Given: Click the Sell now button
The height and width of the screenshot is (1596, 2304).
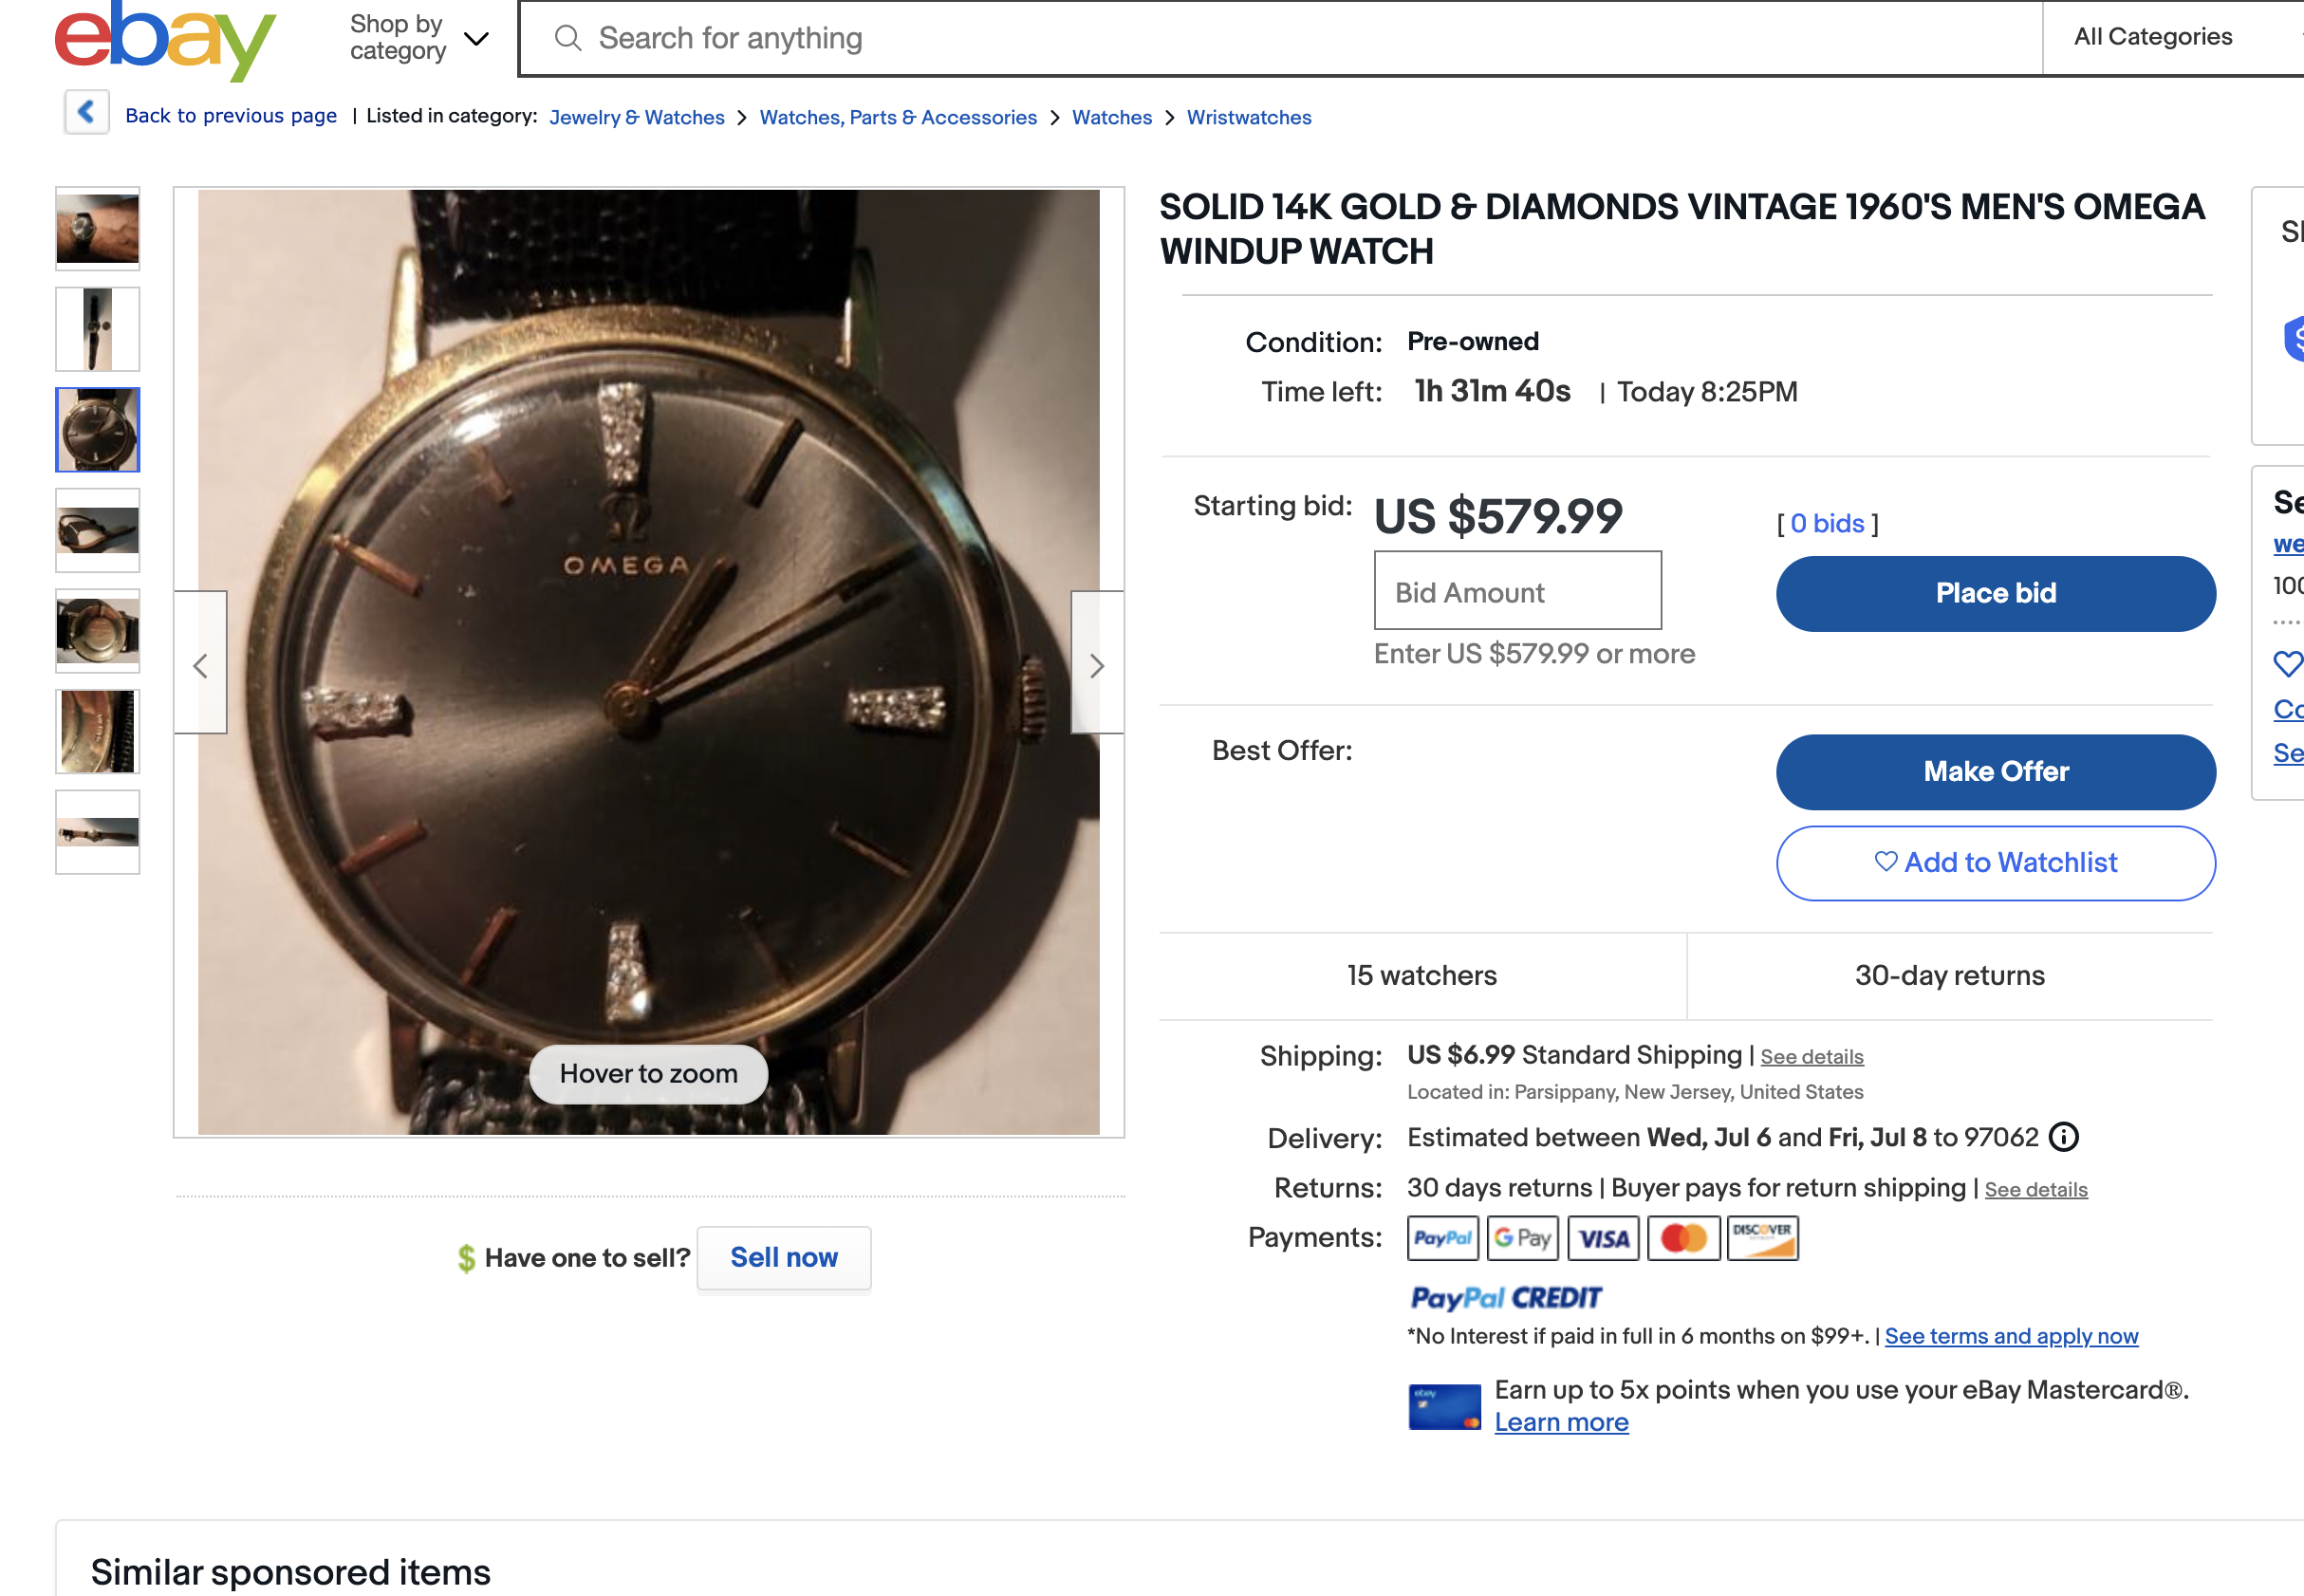Looking at the screenshot, I should (783, 1258).
